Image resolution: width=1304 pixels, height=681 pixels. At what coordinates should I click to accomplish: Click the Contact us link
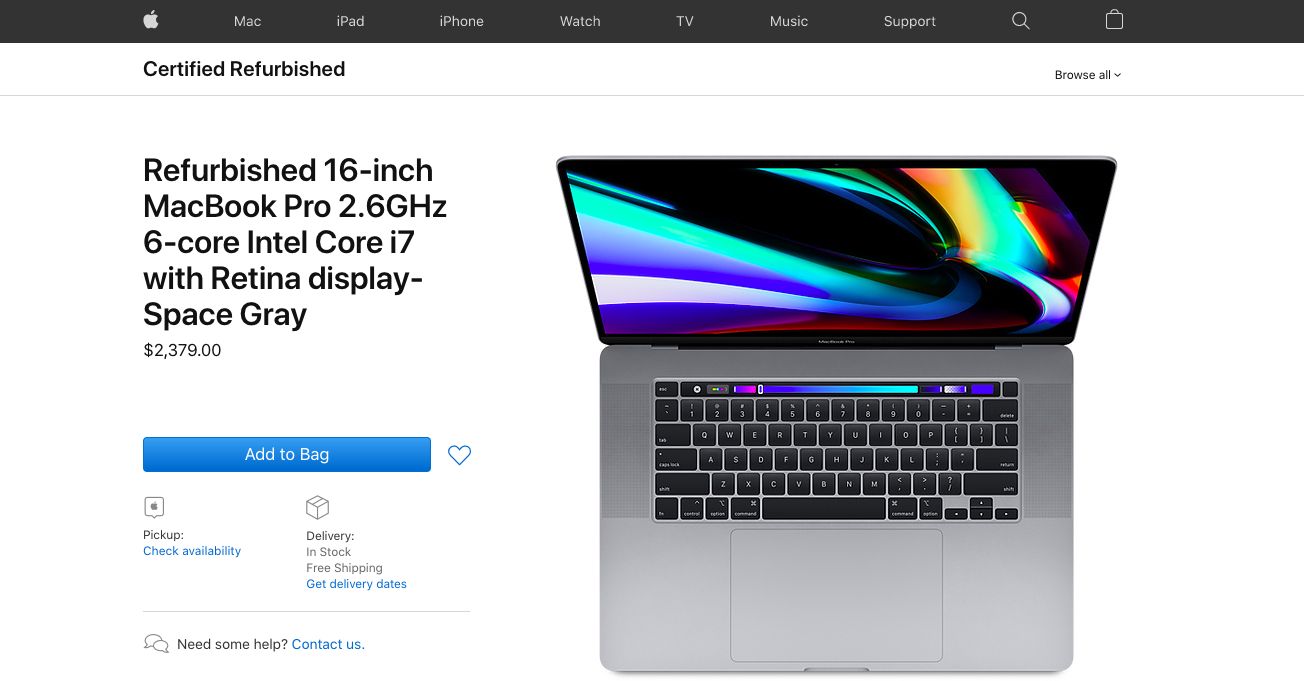[x=328, y=644]
